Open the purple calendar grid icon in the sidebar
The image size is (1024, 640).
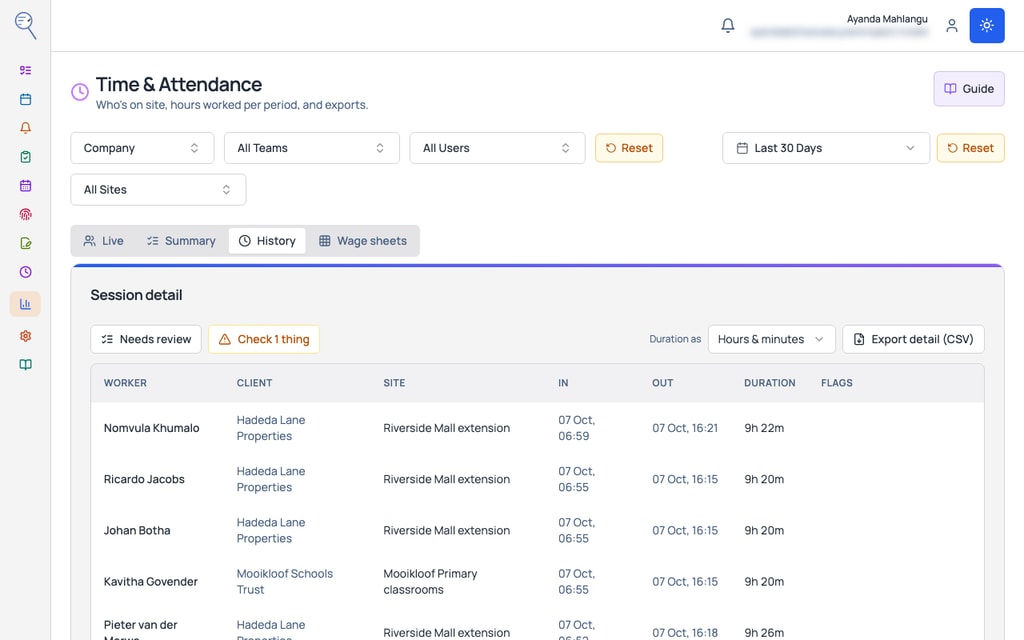pyautogui.click(x=25, y=185)
